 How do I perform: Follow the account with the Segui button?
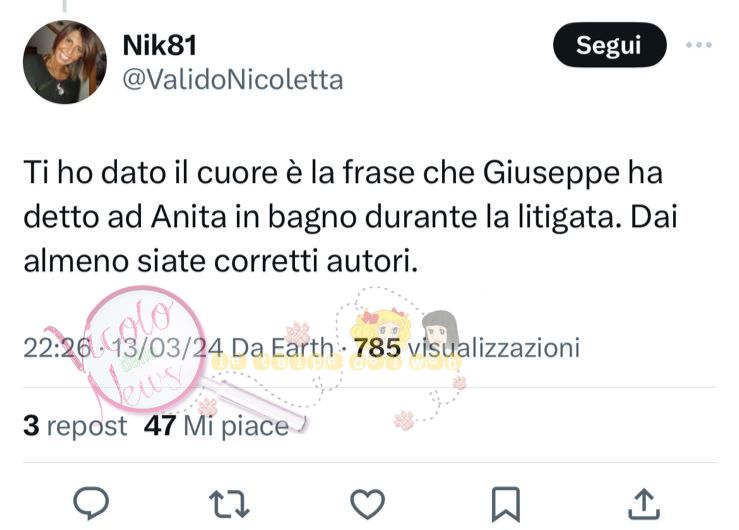(x=609, y=45)
